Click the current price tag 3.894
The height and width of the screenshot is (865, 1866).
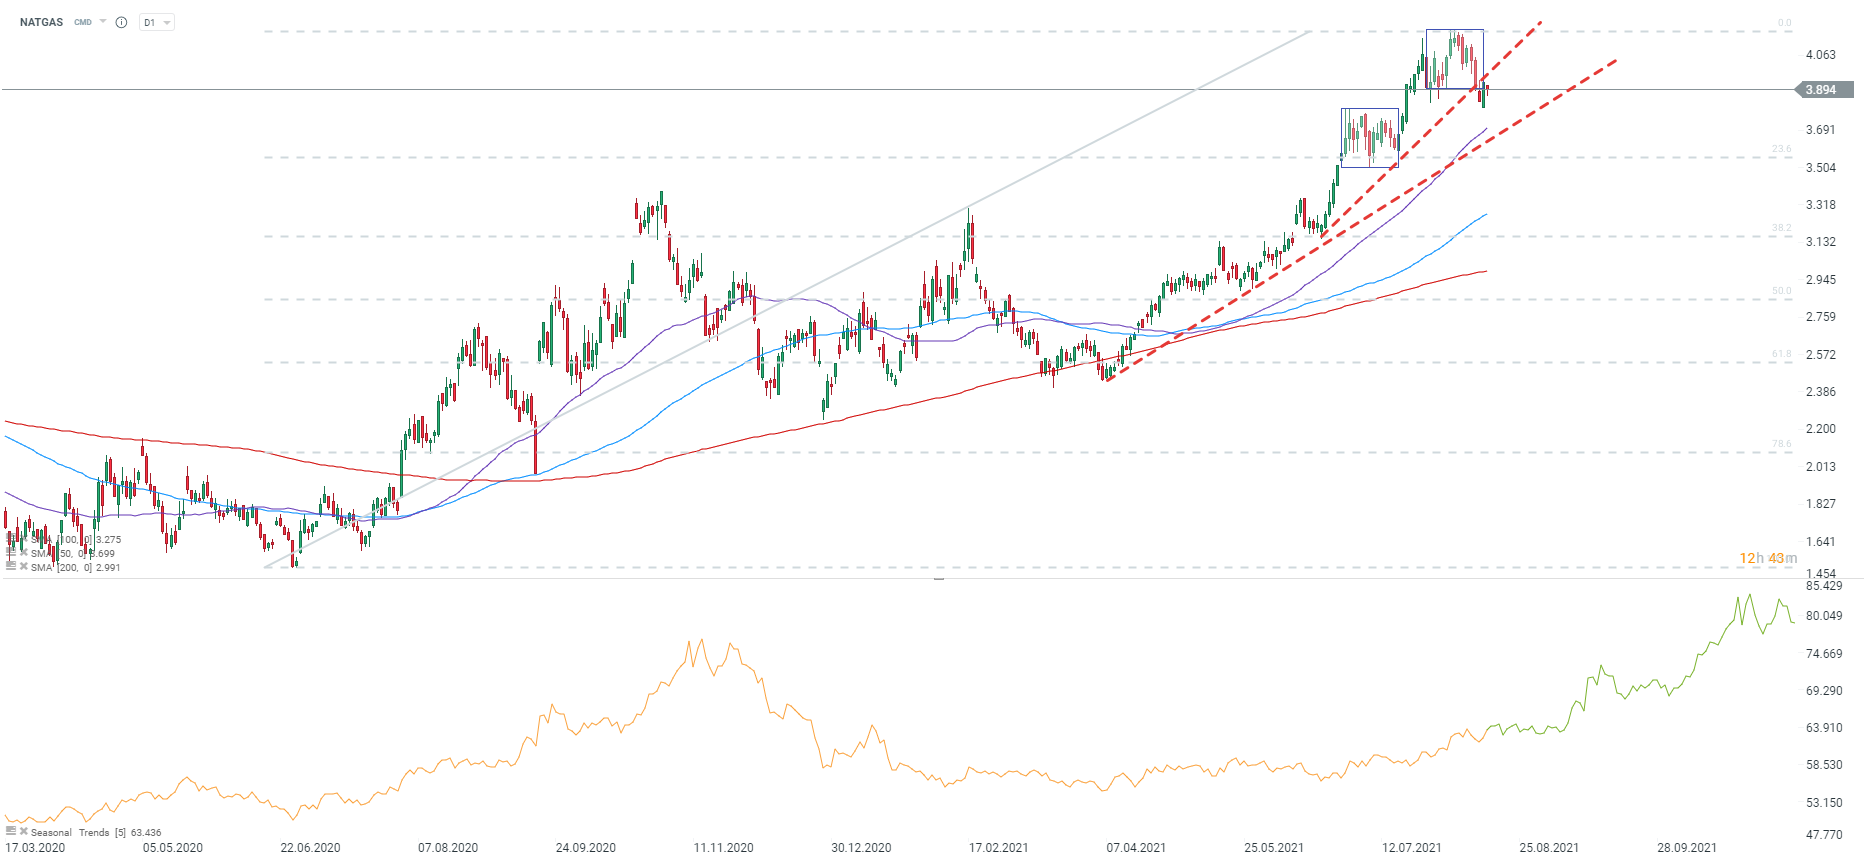coord(1825,90)
